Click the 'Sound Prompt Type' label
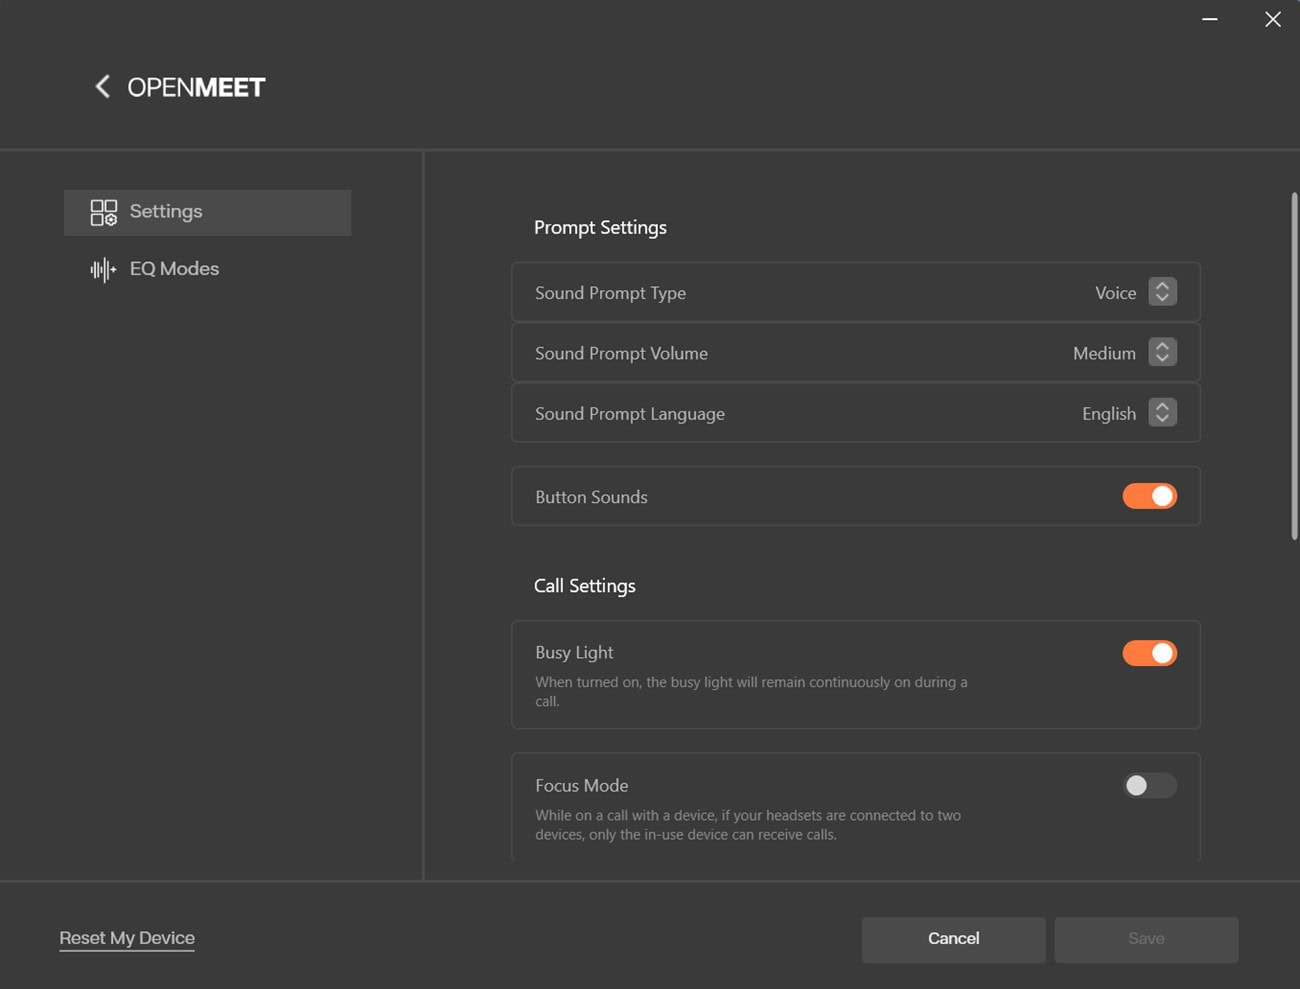Image resolution: width=1300 pixels, height=989 pixels. (610, 293)
